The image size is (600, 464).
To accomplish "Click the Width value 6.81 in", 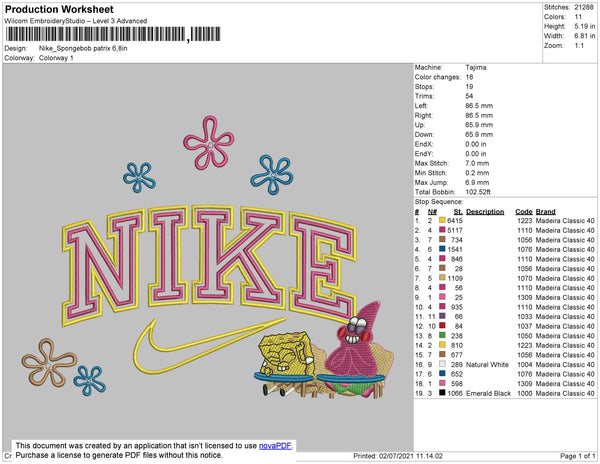I will (x=584, y=36).
